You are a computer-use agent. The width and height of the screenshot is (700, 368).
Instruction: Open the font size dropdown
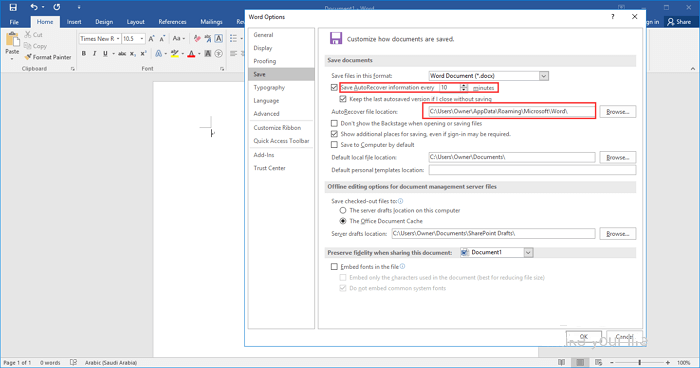[x=142, y=39]
